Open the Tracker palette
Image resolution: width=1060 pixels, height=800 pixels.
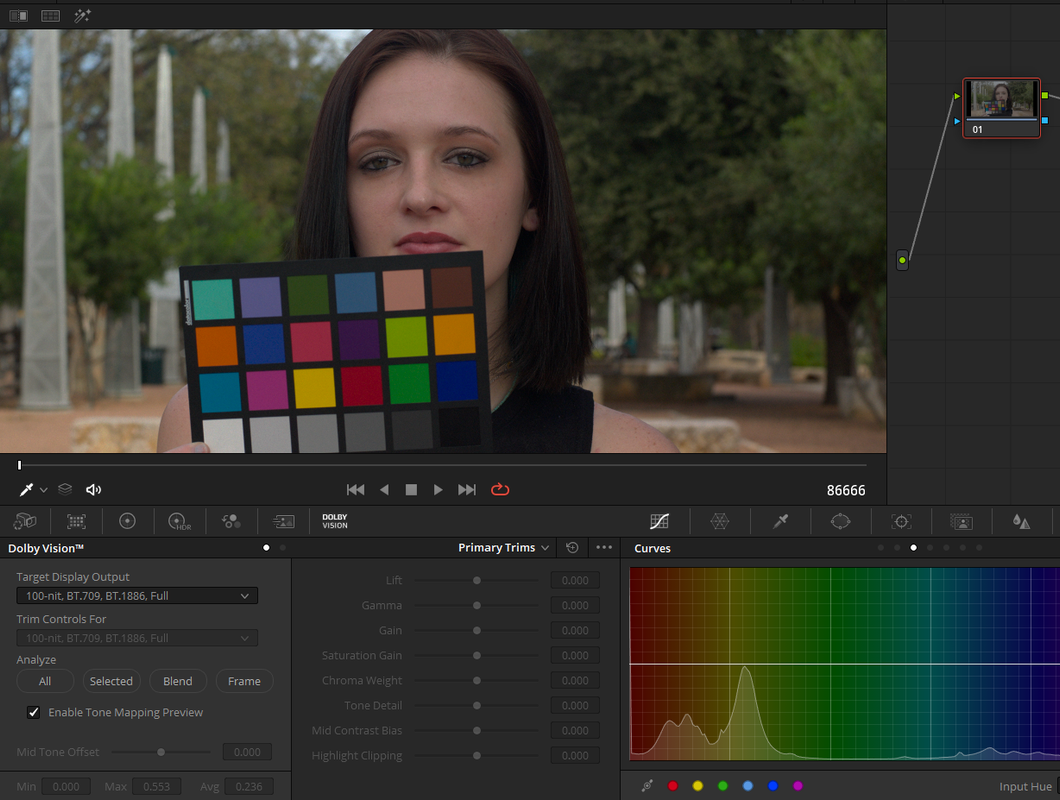901,521
